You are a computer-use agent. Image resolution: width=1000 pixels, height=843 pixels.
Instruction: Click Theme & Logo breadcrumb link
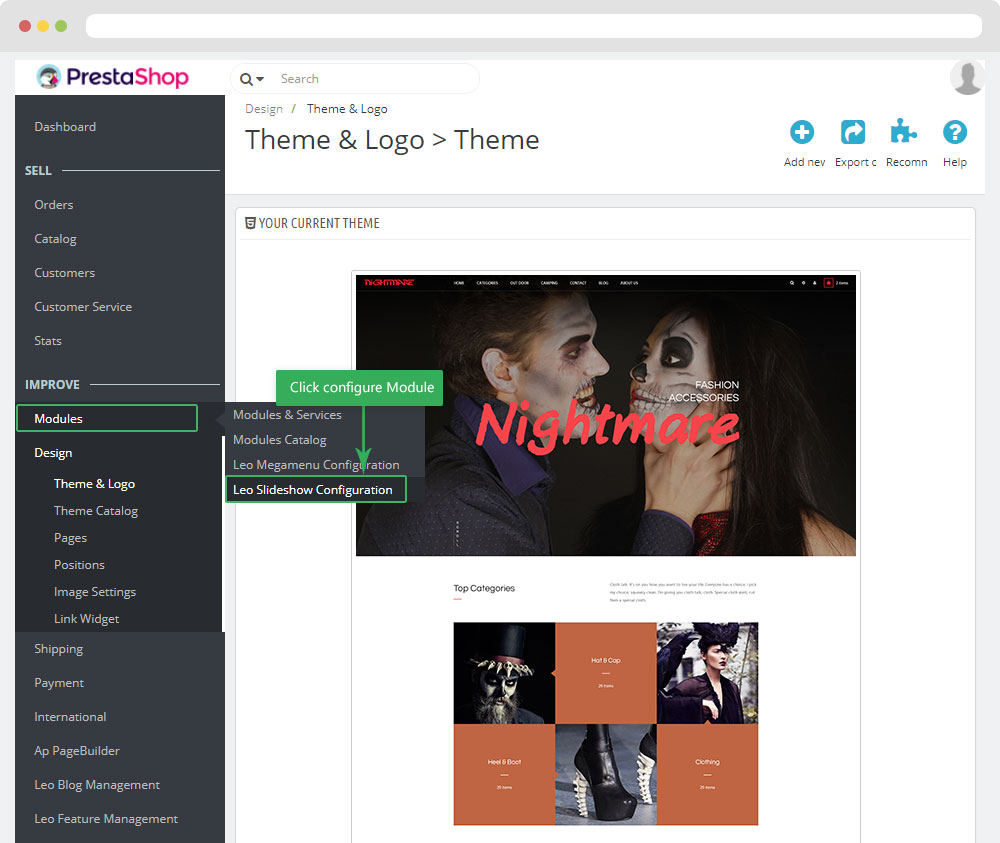[347, 109]
